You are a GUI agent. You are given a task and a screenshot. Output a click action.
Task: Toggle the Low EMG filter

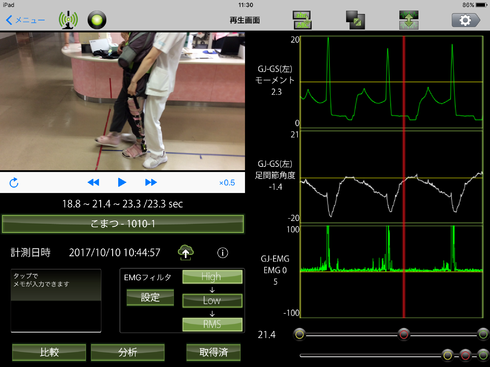click(212, 301)
